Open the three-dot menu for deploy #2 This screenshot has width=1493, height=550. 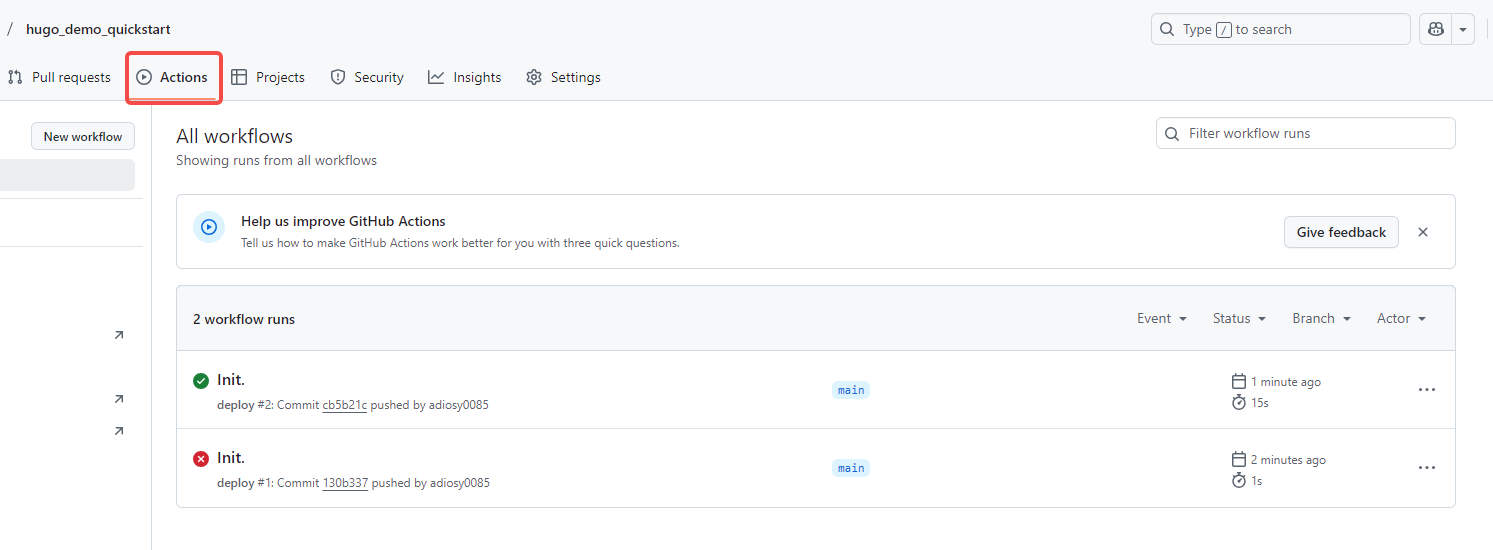pos(1427,390)
